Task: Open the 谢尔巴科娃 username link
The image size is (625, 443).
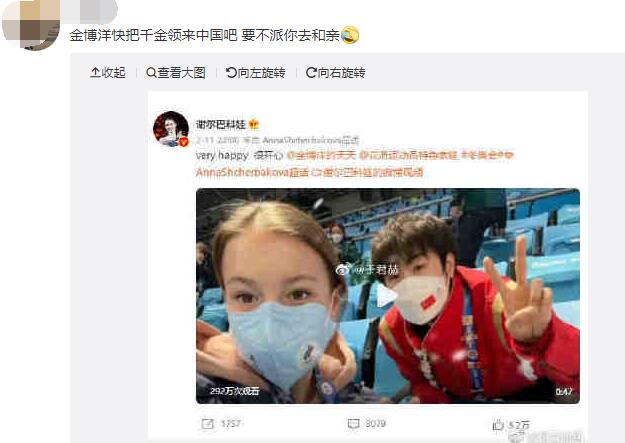Action: tap(220, 124)
